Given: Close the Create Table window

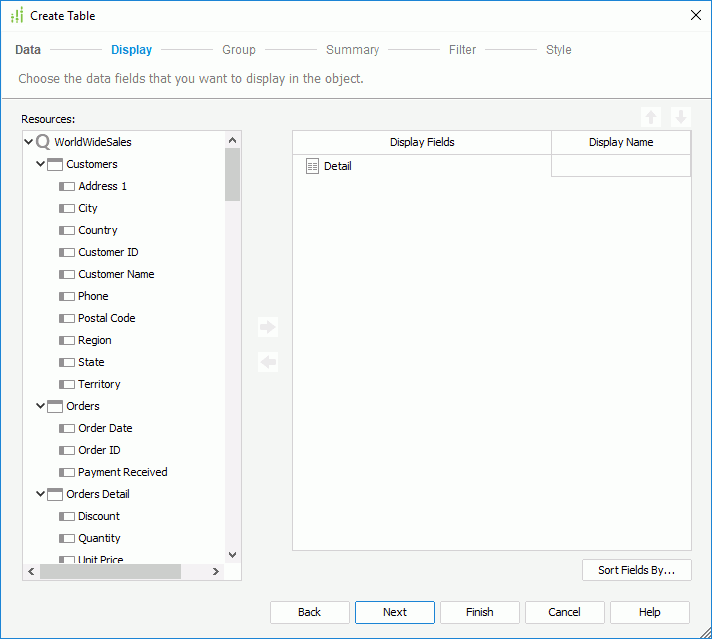Looking at the screenshot, I should pyautogui.click(x=696, y=15).
